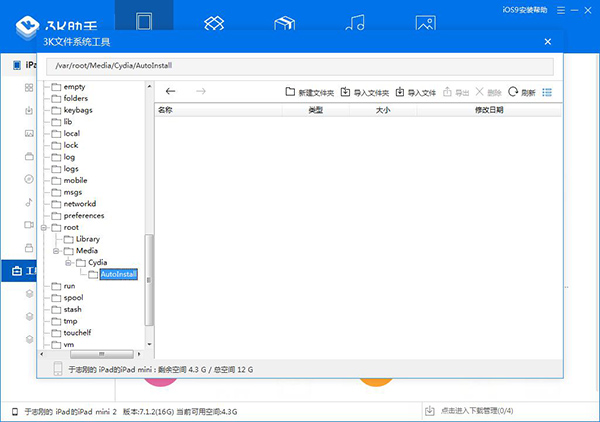Toggle the list view mode icon
600x422 pixels.
(x=547, y=92)
